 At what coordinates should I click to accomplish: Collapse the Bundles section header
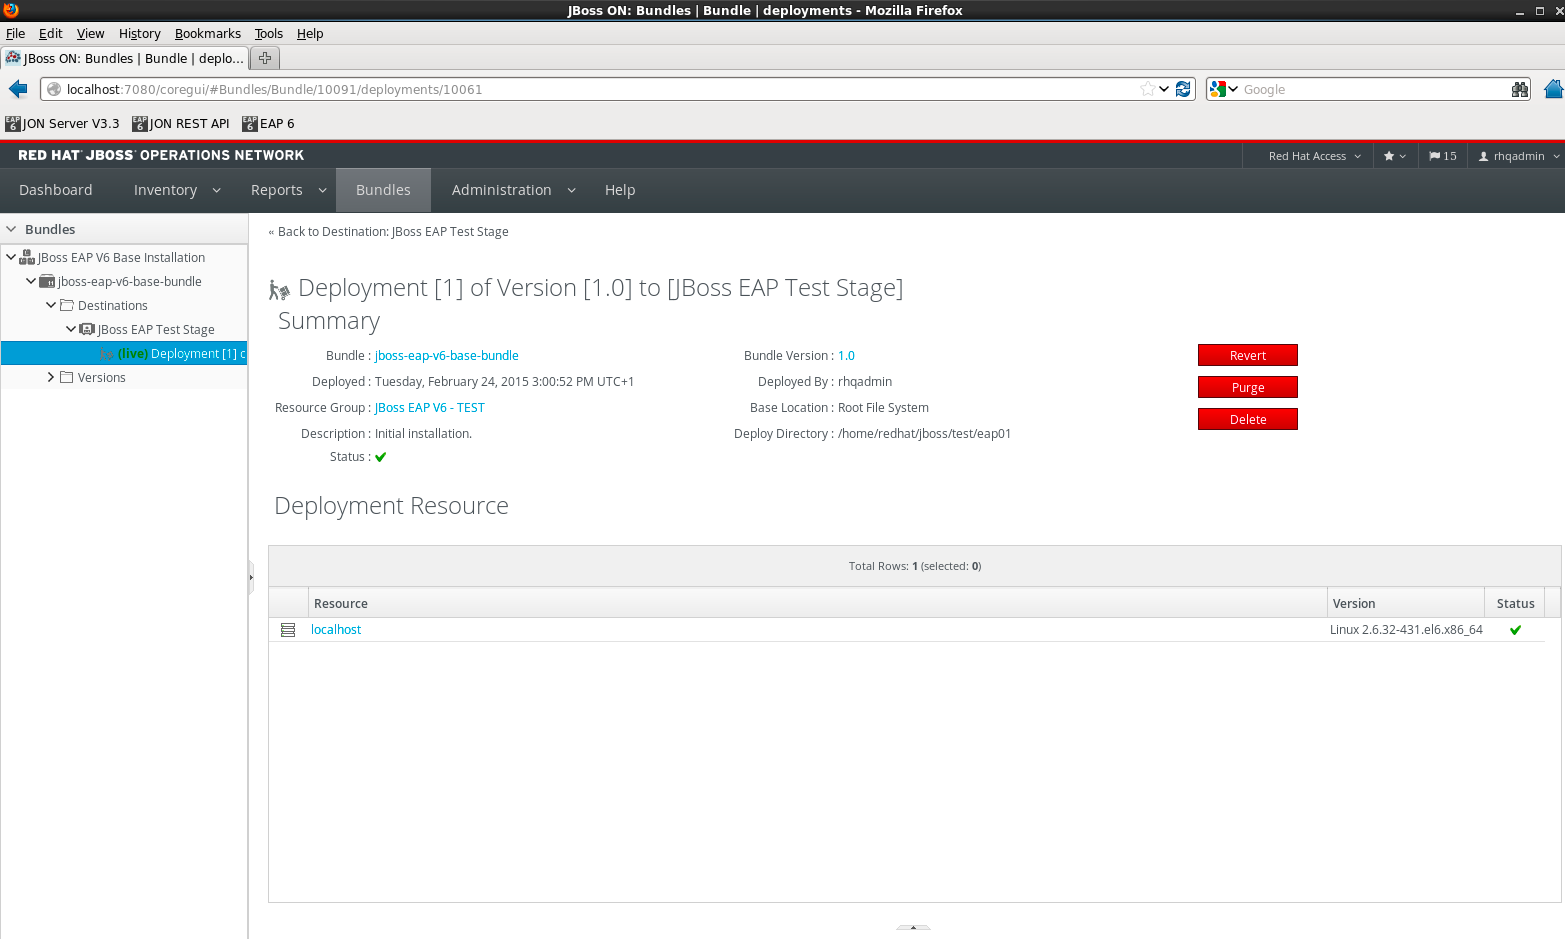pyautogui.click(x=12, y=229)
